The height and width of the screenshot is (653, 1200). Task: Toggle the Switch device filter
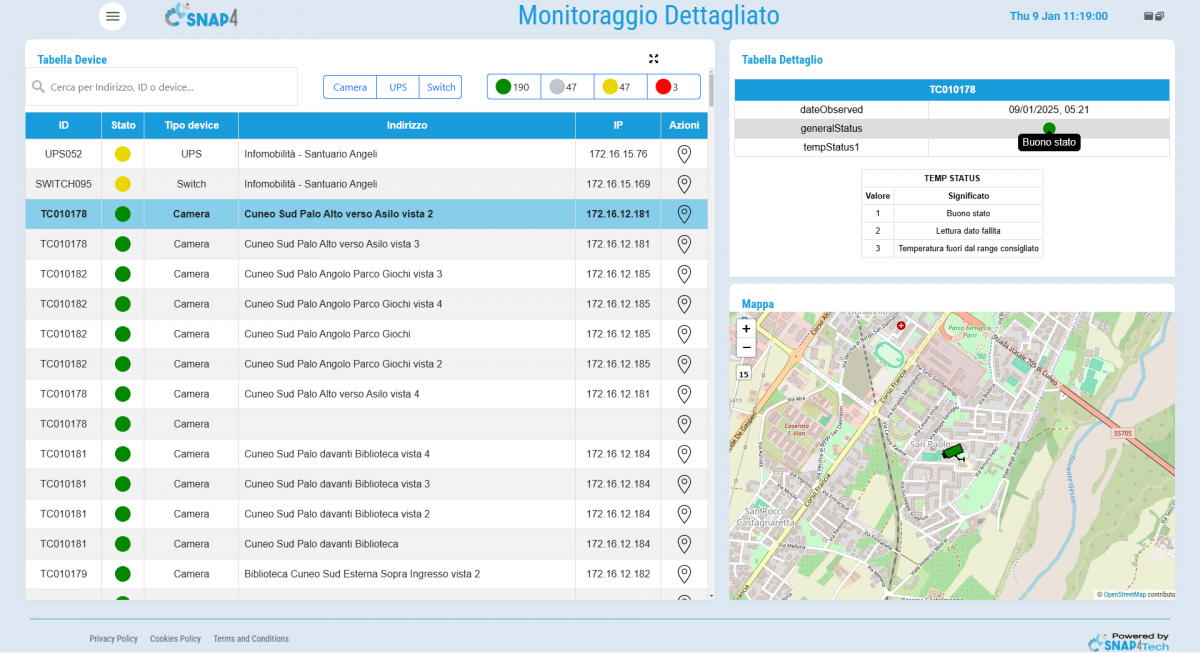(441, 87)
